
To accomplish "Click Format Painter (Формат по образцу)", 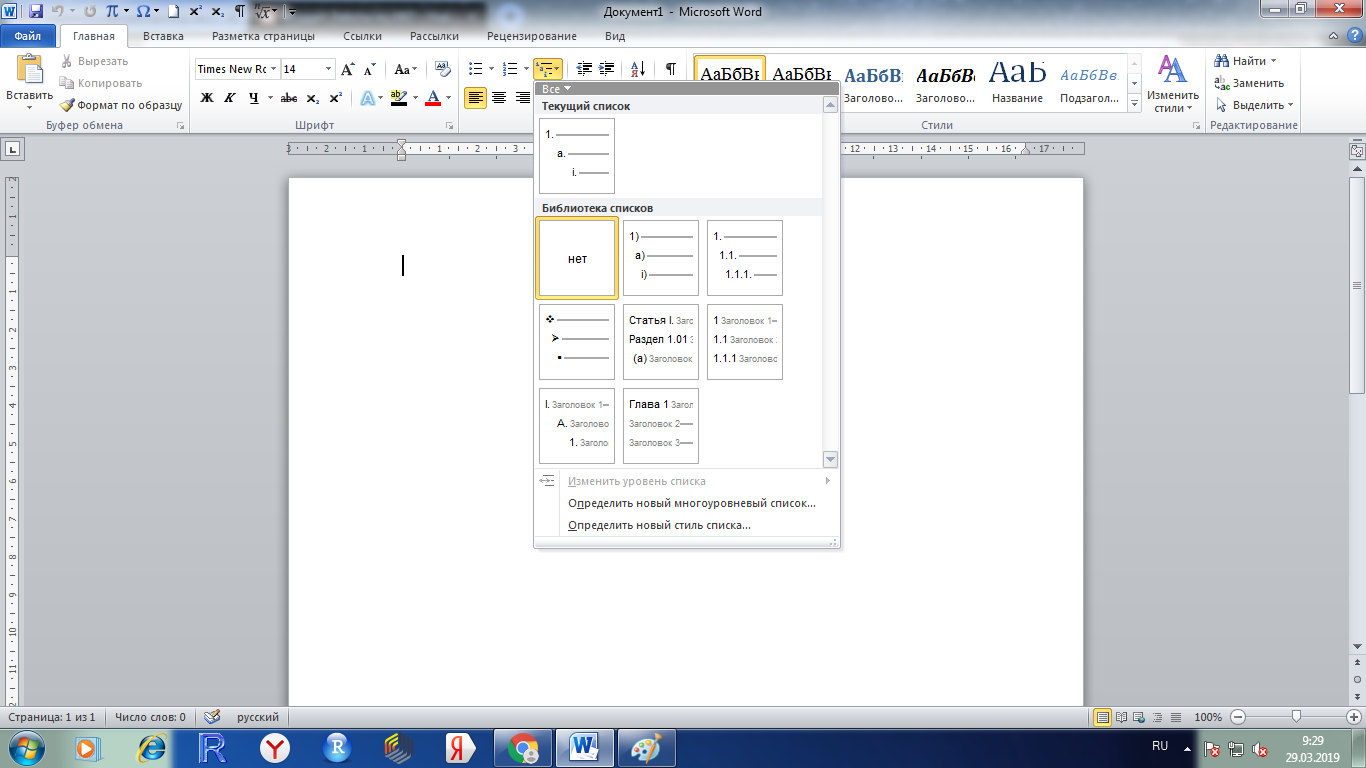I will click(x=120, y=105).
